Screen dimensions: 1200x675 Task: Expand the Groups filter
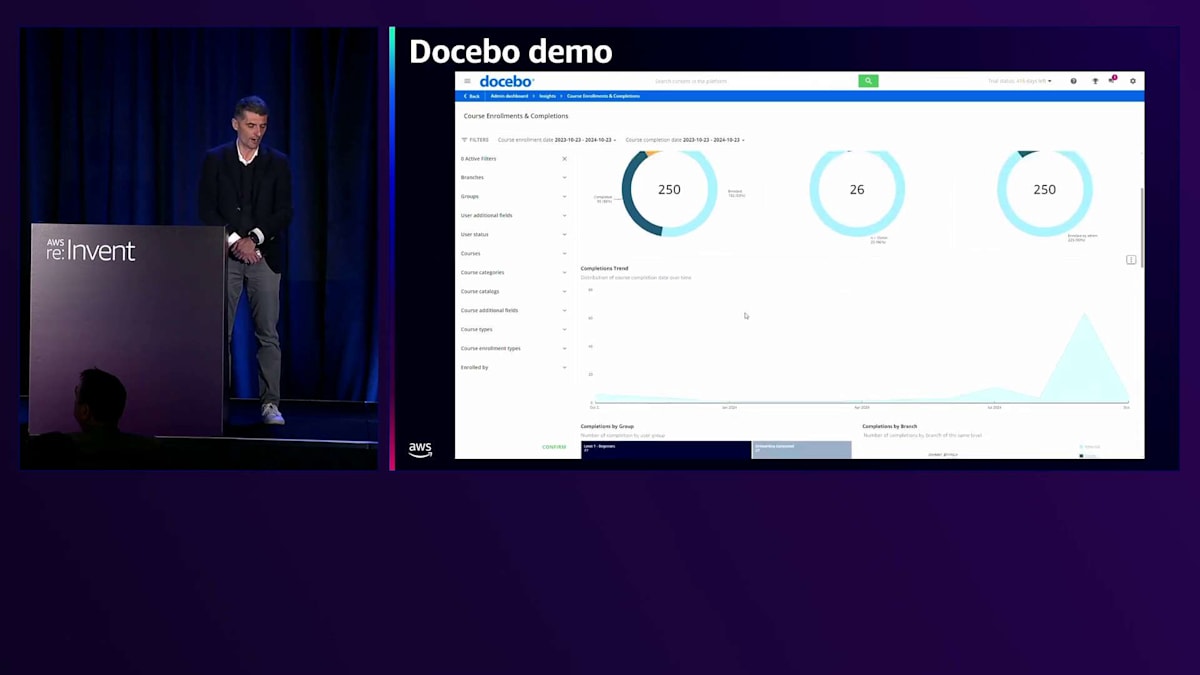point(513,197)
